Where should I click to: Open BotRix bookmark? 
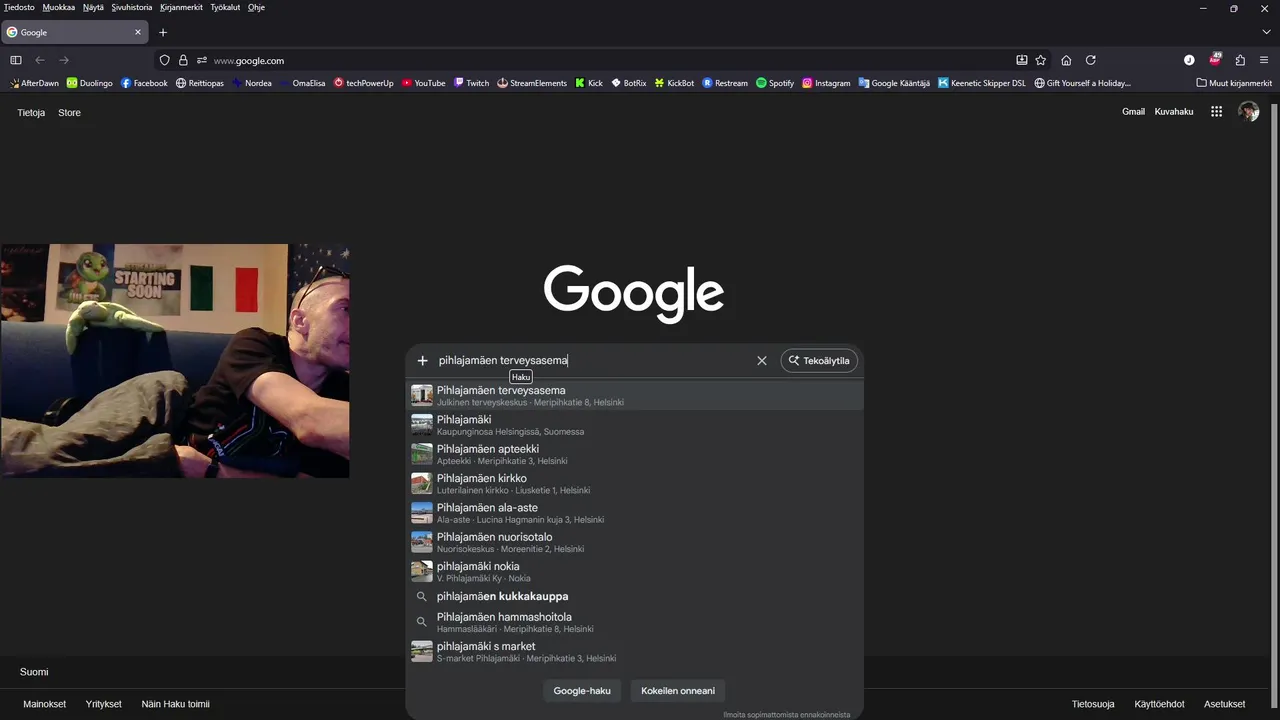tap(629, 83)
